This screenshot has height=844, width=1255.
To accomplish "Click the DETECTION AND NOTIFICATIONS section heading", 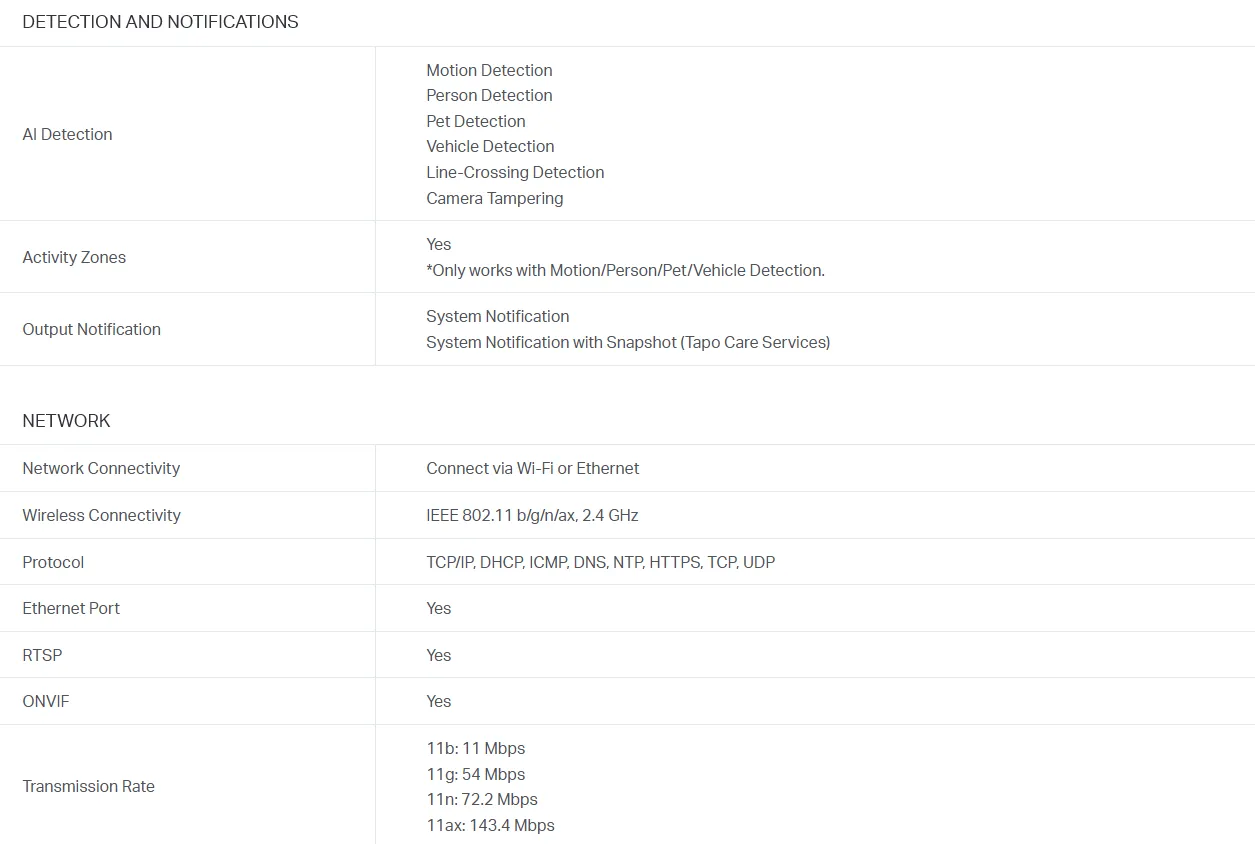I will pyautogui.click(x=160, y=22).
